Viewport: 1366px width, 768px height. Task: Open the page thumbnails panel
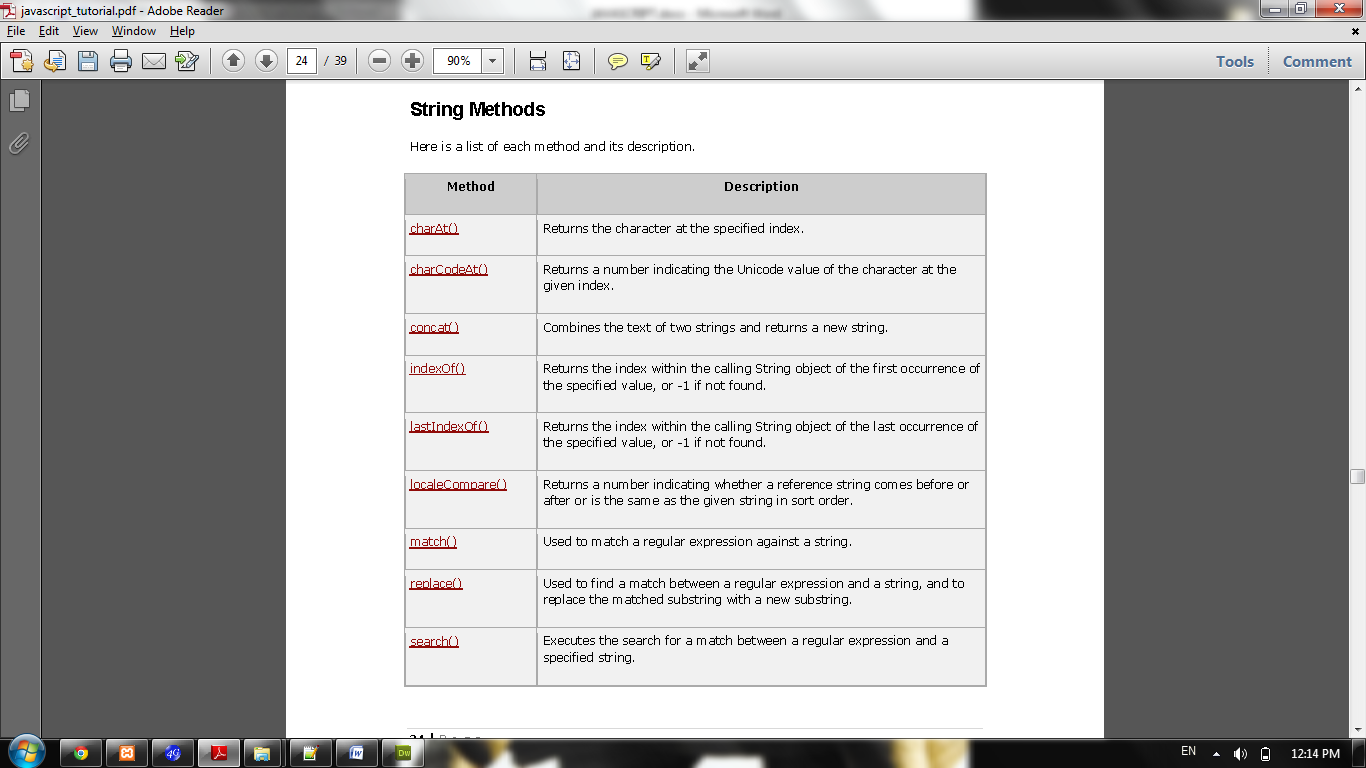coord(19,100)
